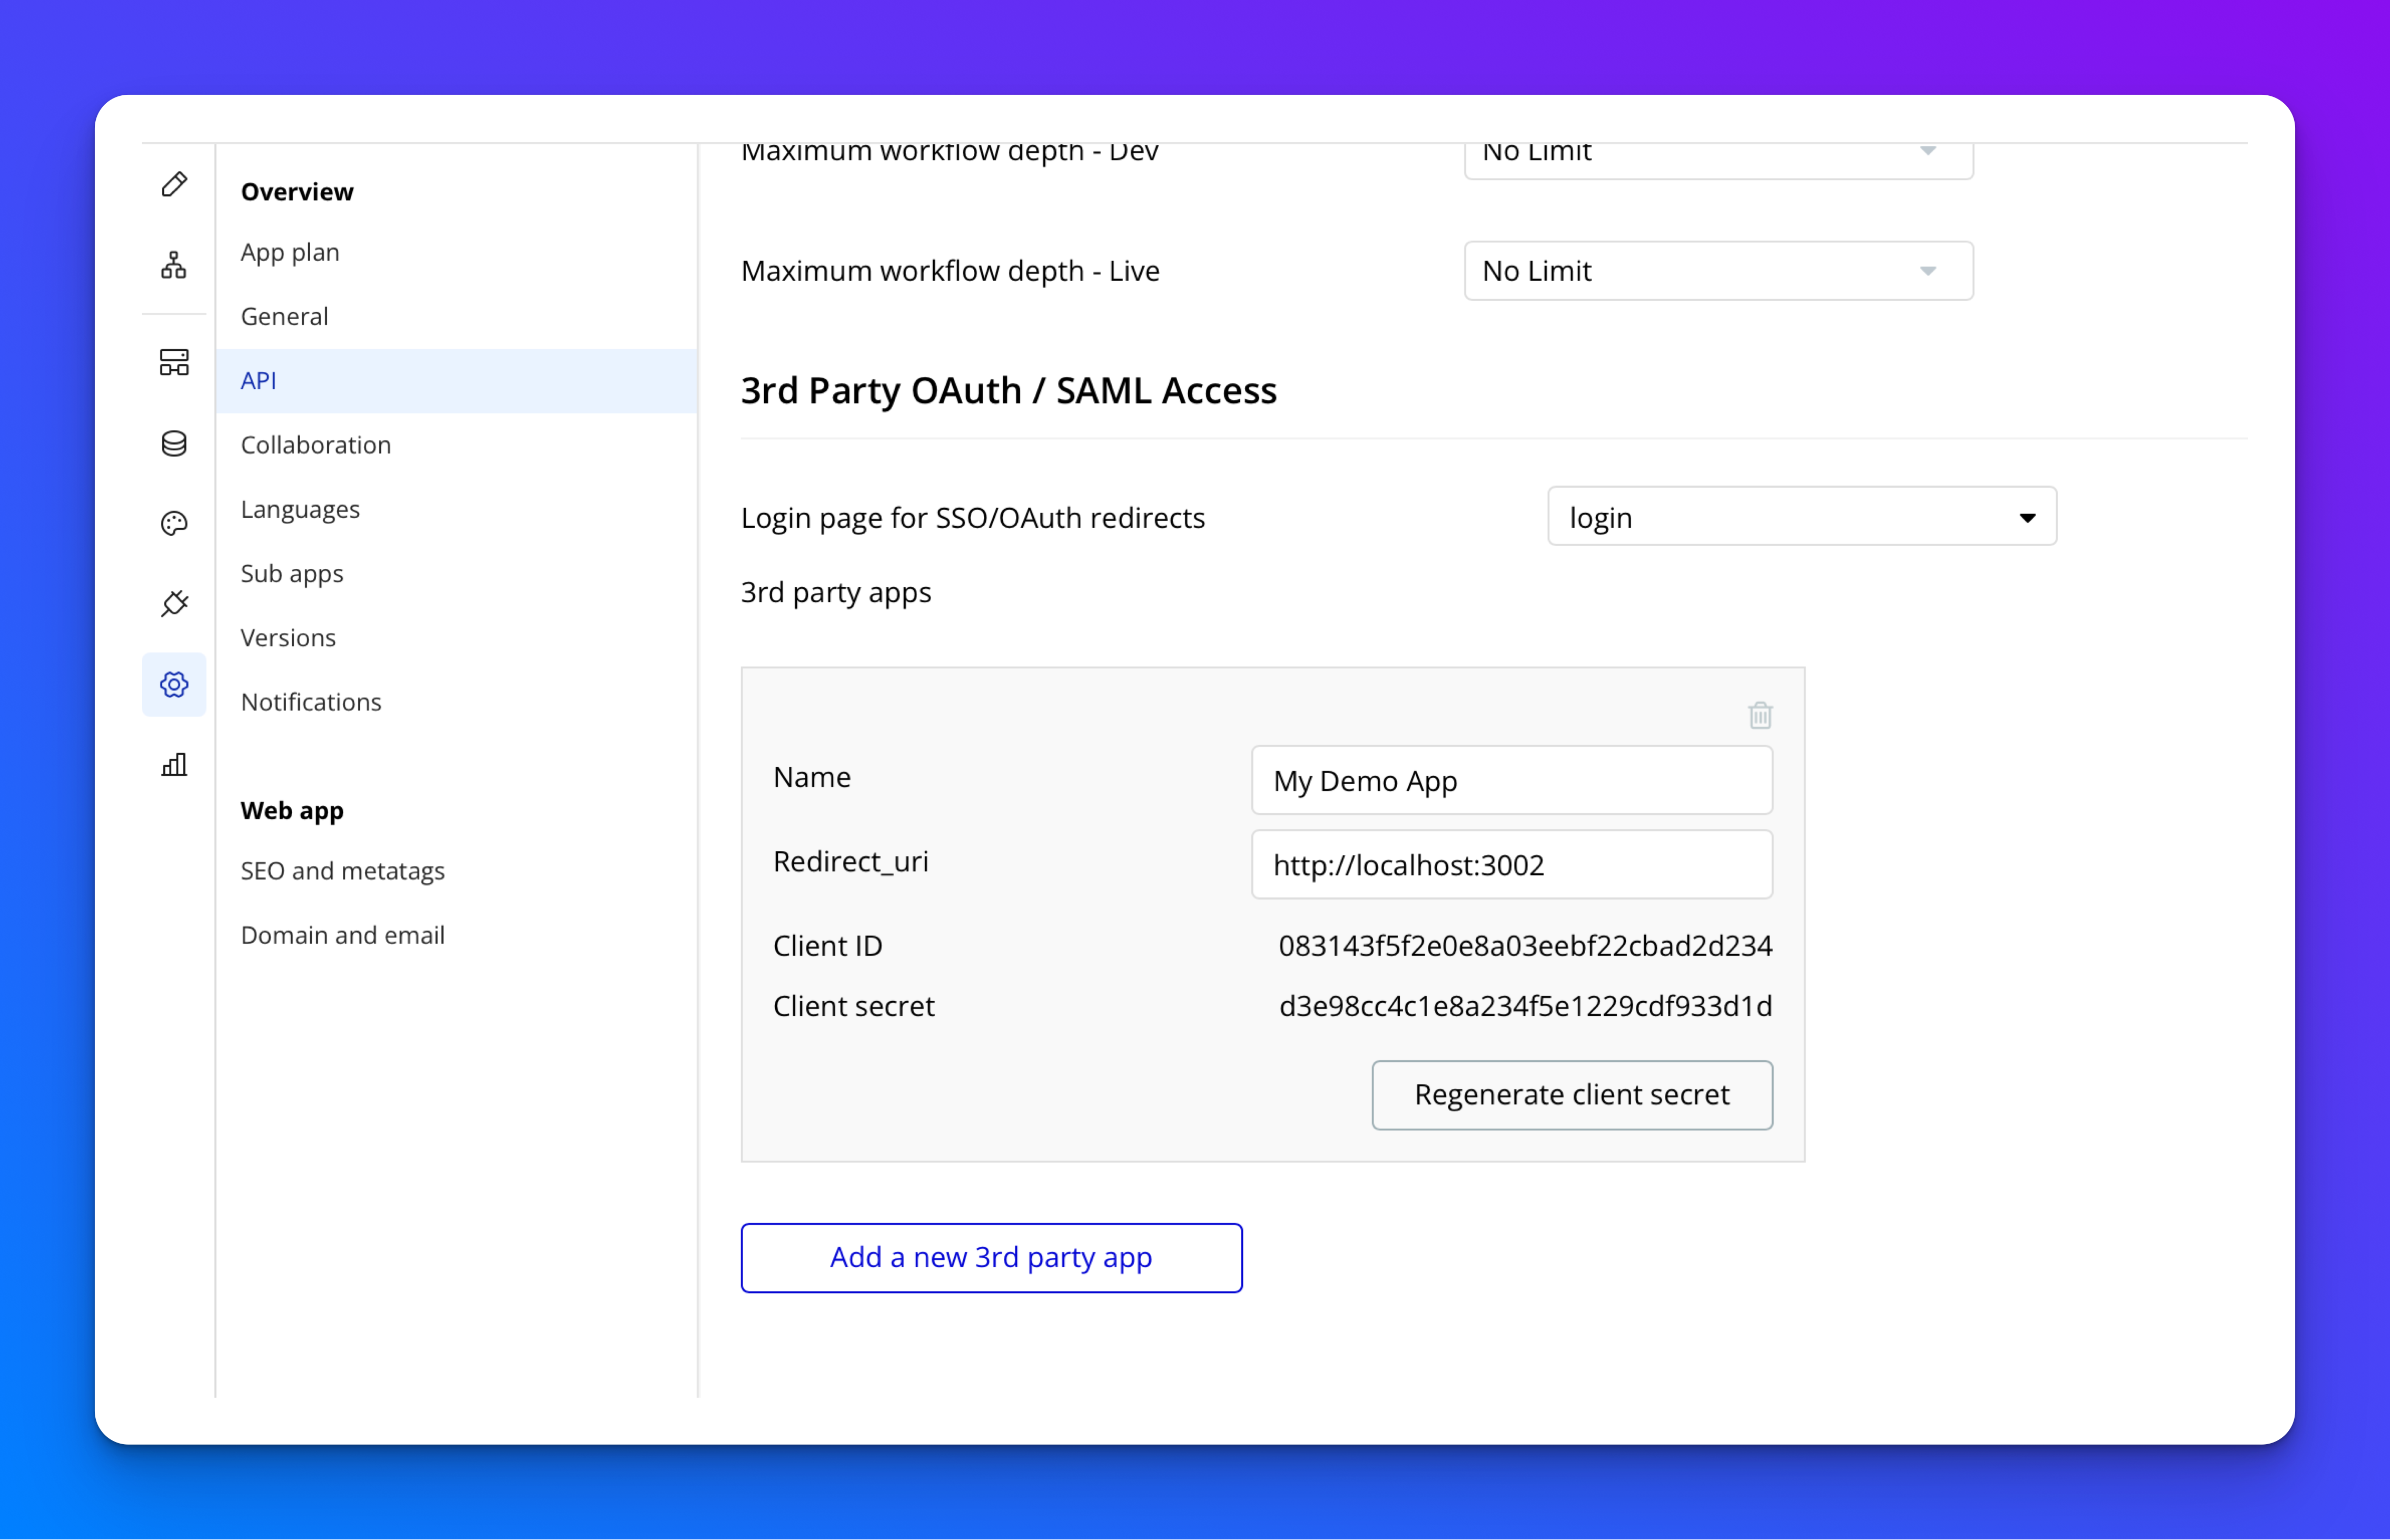Open the Logs bar chart icon
This screenshot has width=2391, height=1540.
(174, 765)
